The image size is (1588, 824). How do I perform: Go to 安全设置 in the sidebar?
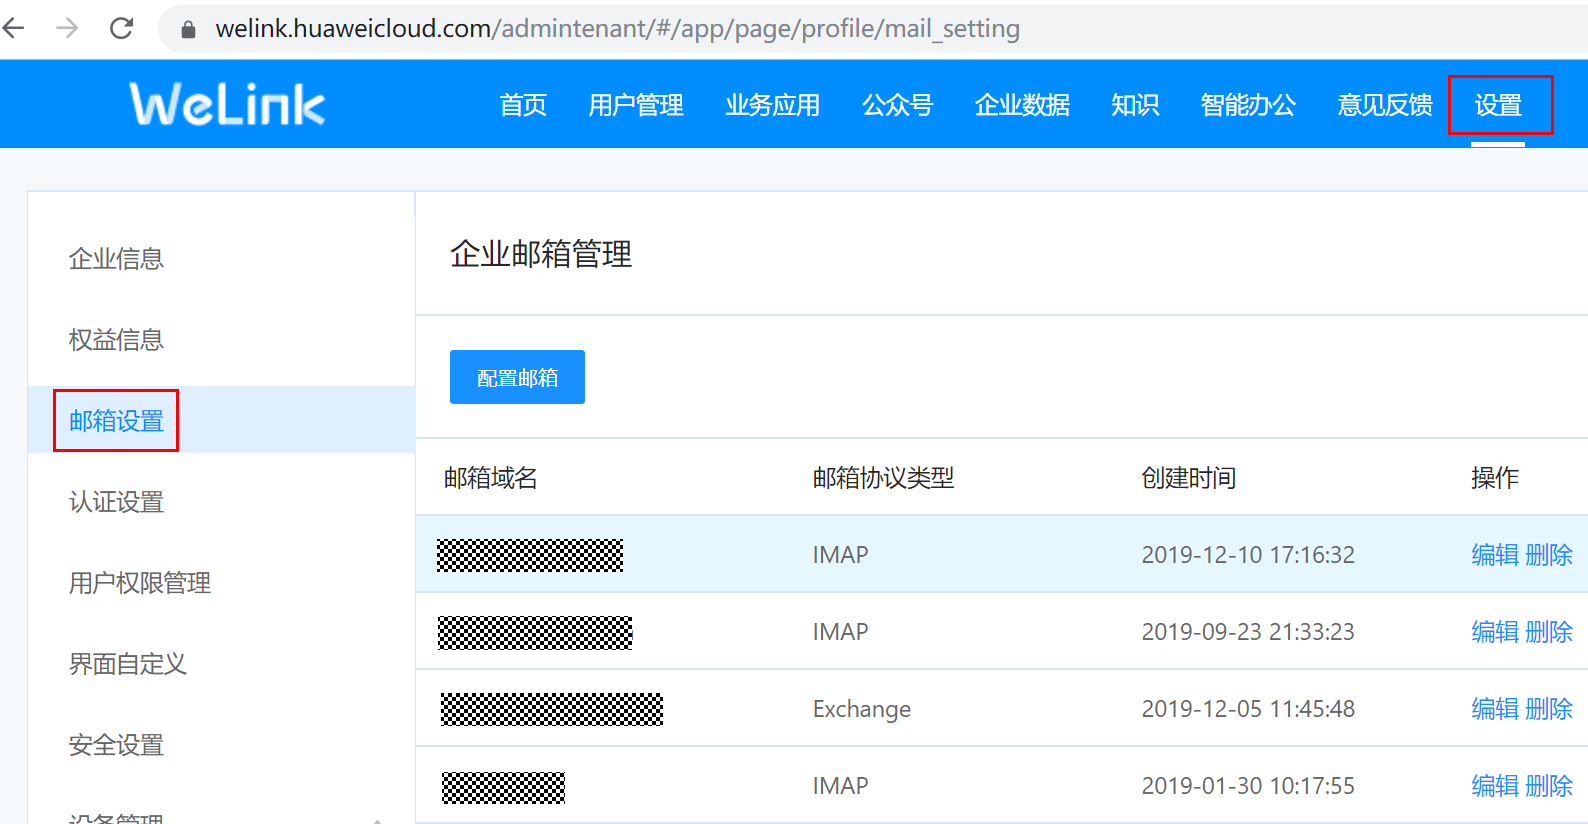coord(116,745)
